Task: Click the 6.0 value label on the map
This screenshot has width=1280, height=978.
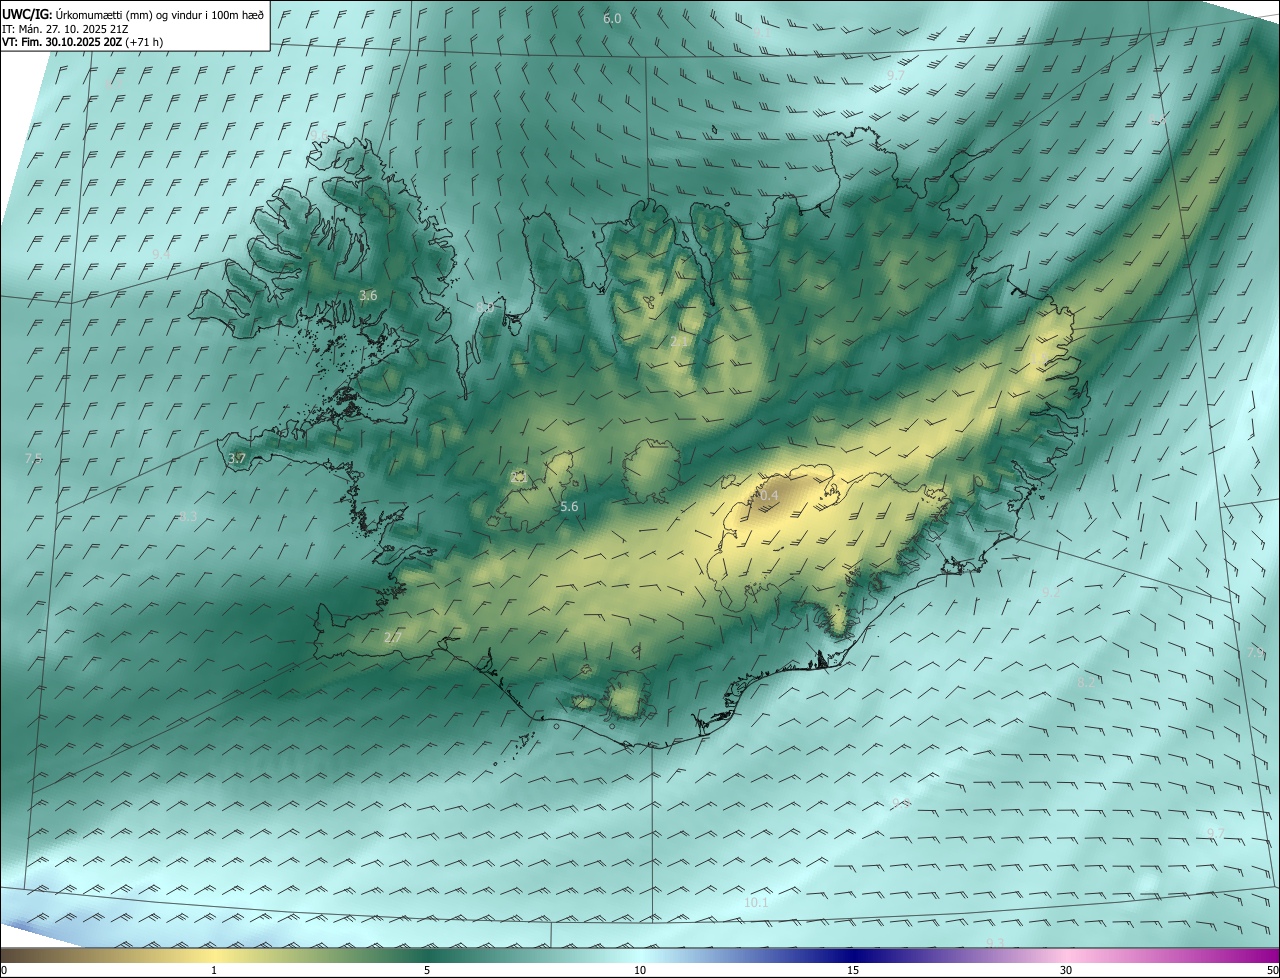Action: pos(612,19)
